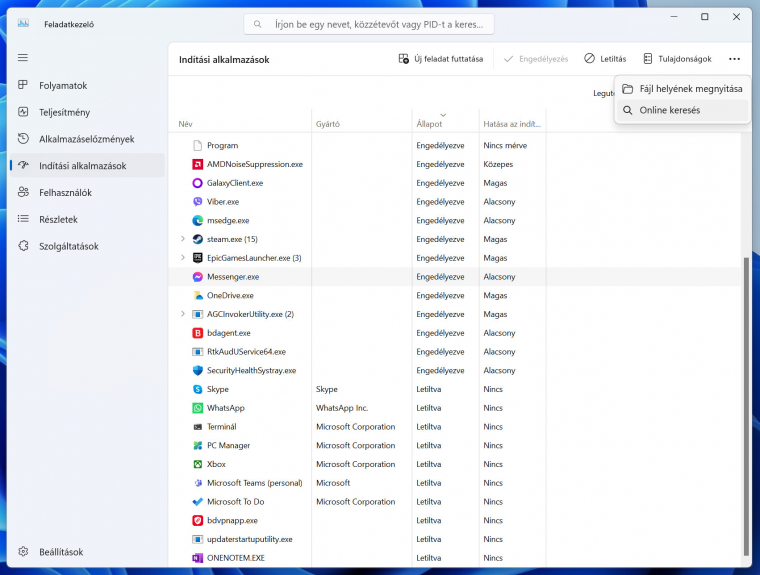Click the WhatsApp green icon
Image resolution: width=760 pixels, height=575 pixels.
(197, 408)
